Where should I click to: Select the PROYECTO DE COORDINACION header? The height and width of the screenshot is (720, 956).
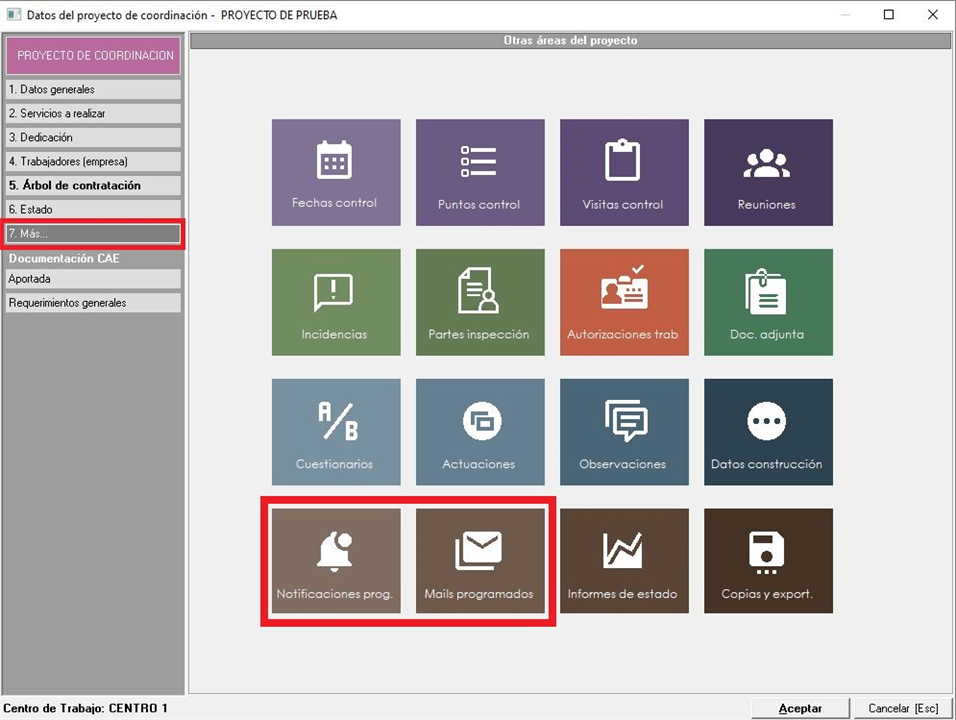pyautogui.click(x=93, y=56)
